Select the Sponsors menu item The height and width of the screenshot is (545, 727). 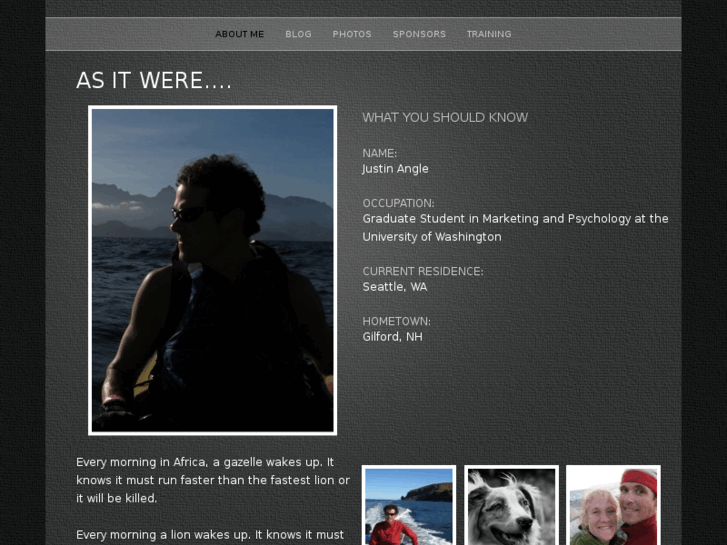pyautogui.click(x=419, y=34)
